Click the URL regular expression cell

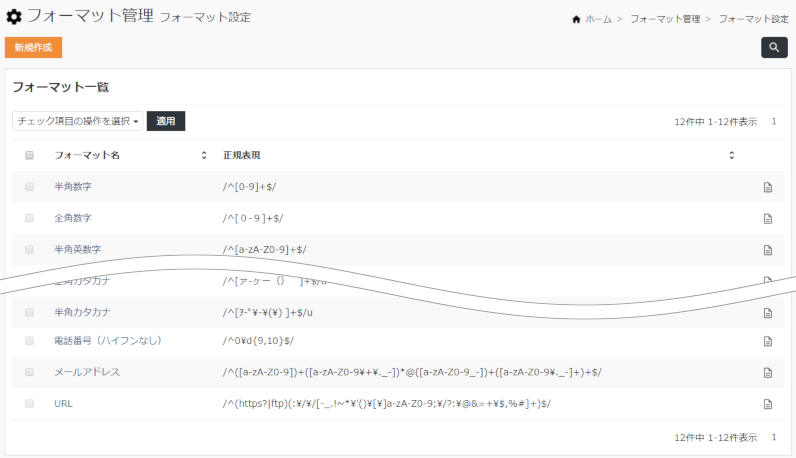tap(386, 404)
